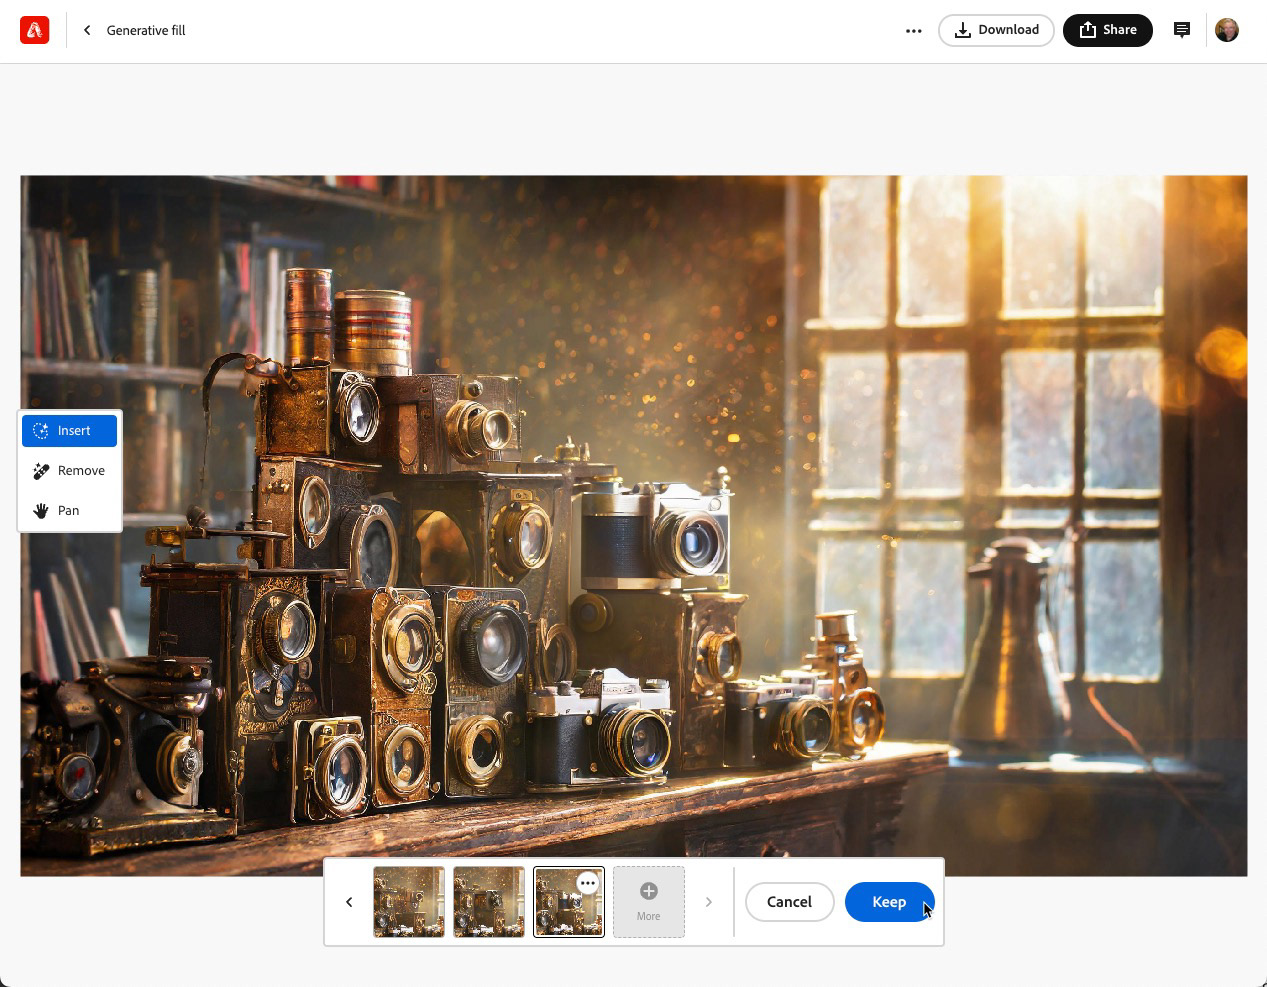
Task: Go back from Generative fill
Action: pyautogui.click(x=87, y=30)
